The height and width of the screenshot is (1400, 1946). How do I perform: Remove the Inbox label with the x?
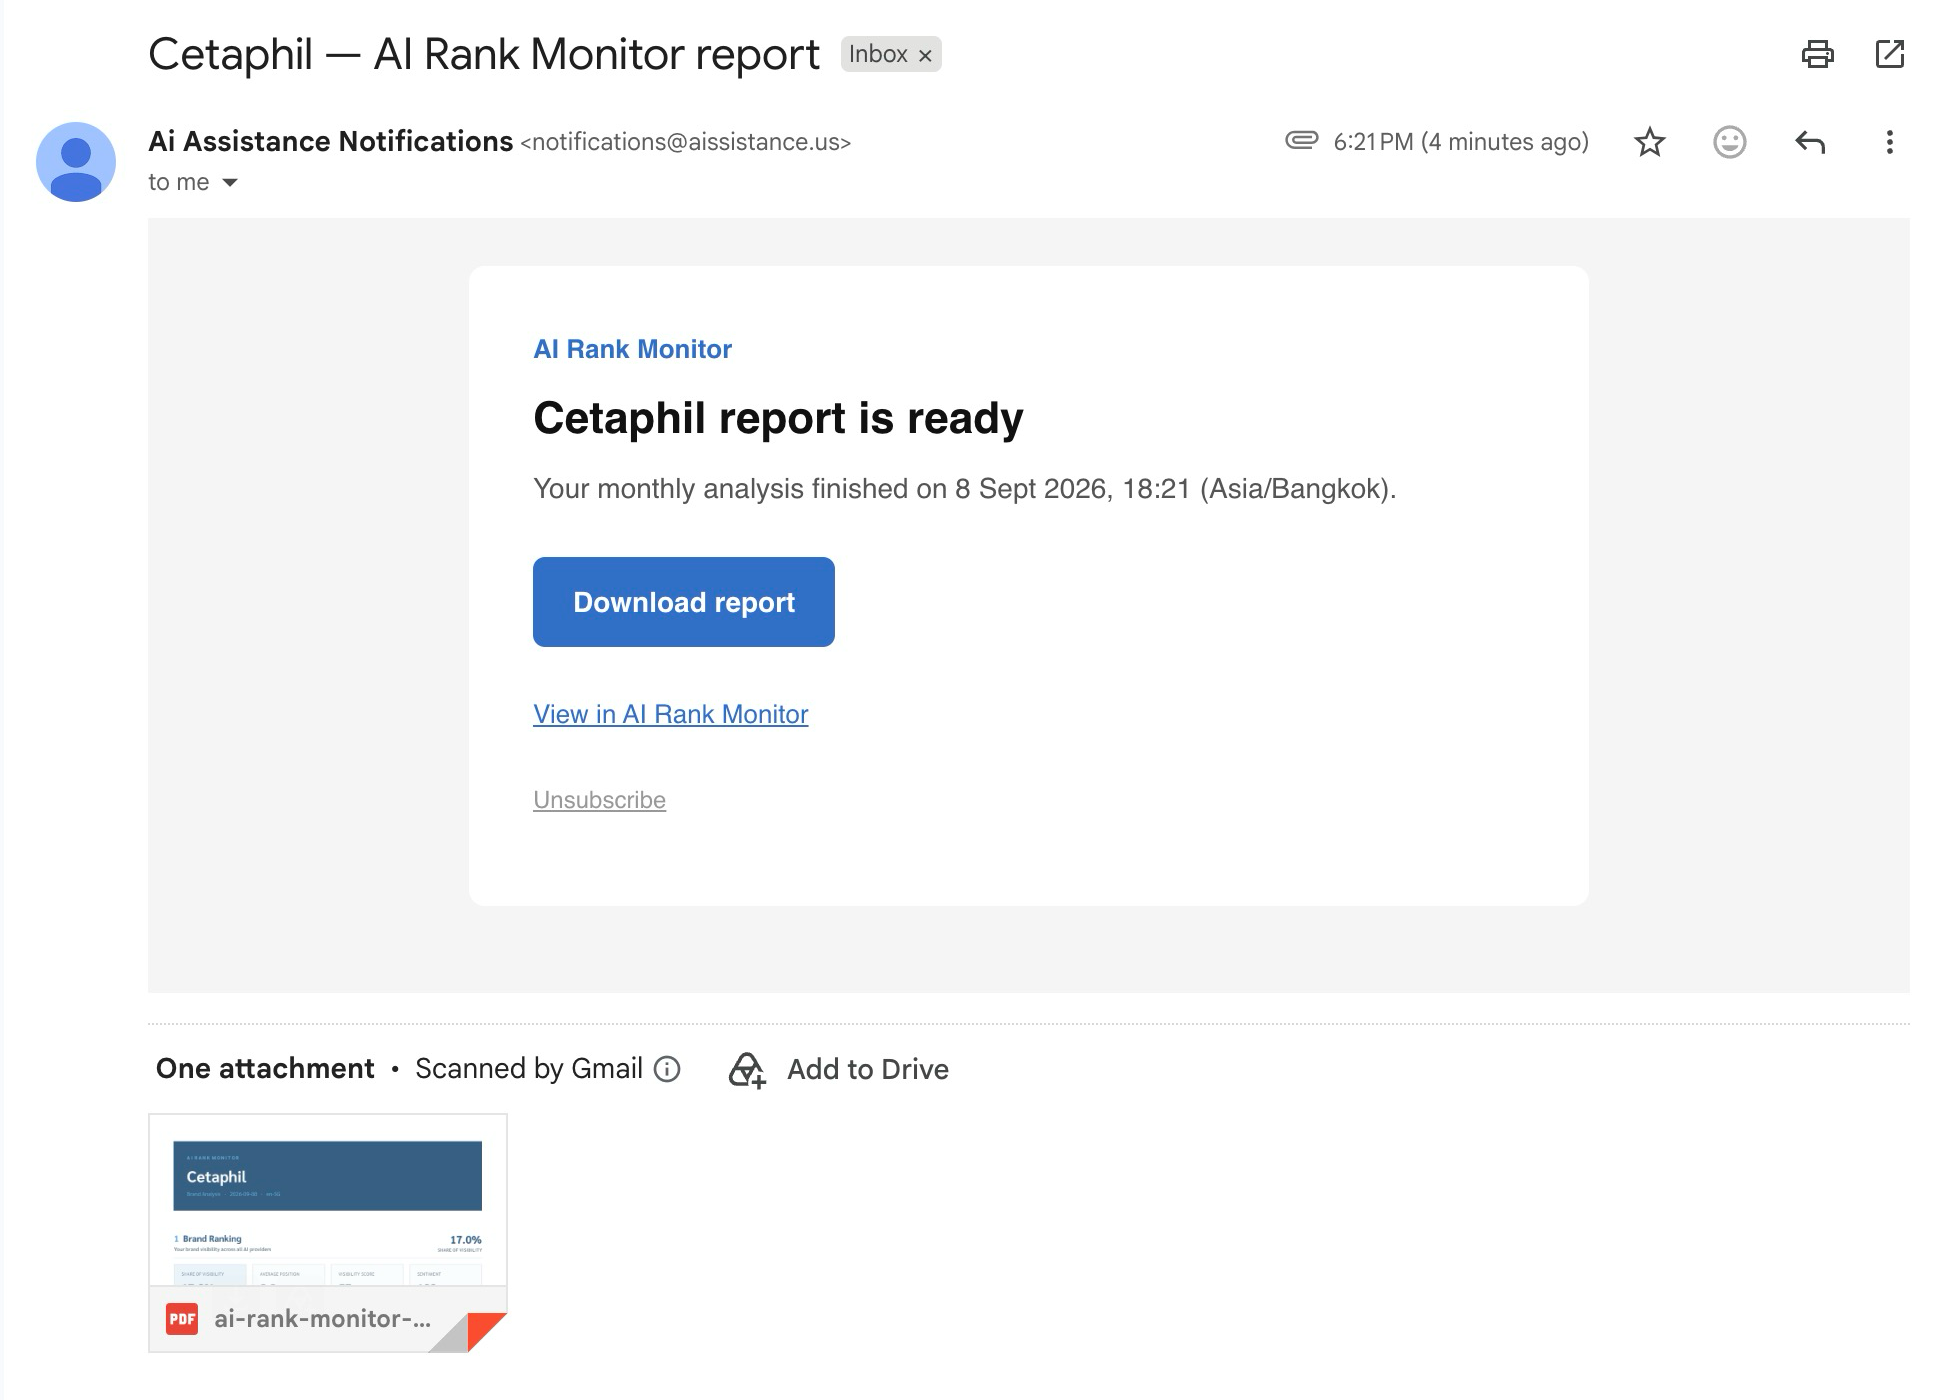point(925,56)
